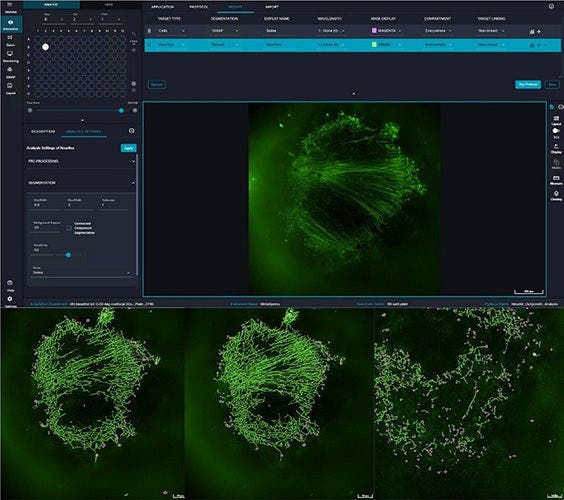Open Wavelength dropdown in Cells row
The height and width of the screenshot is (500, 564).
coord(331,31)
